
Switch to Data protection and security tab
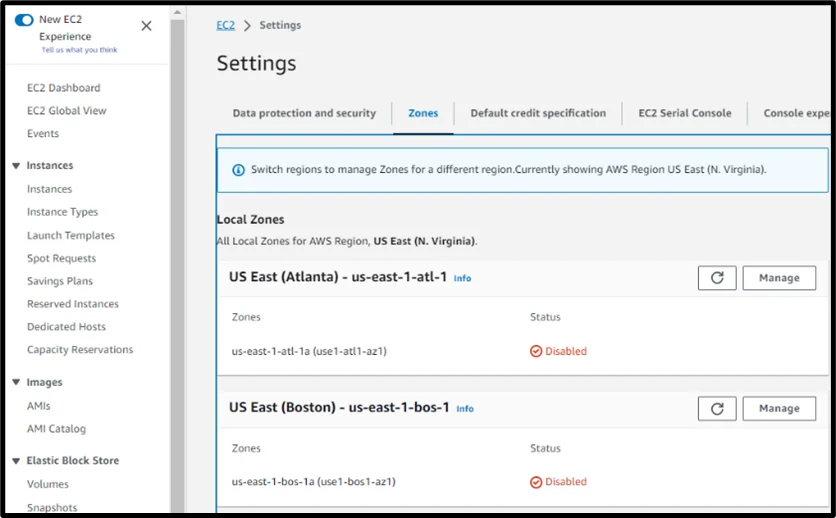[x=304, y=113]
